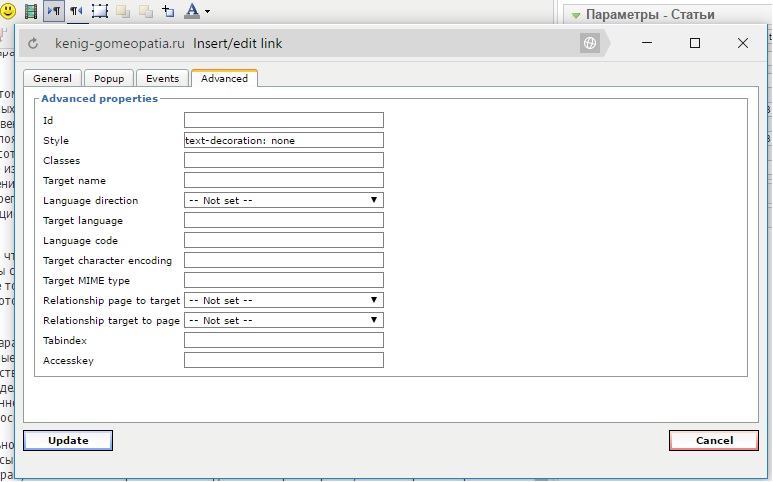This screenshot has width=773, height=482.
Task: Focus the Tabindex input field
Action: tap(283, 340)
